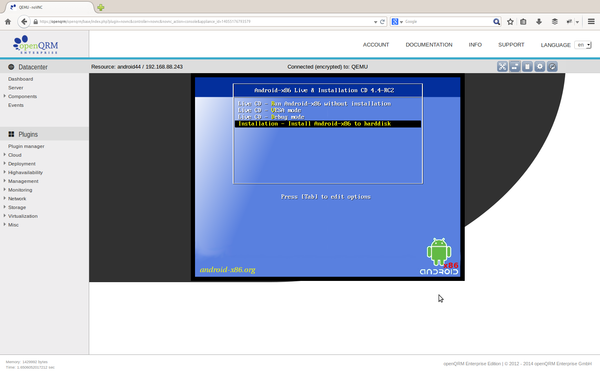Viewport: 600px width, 374px height.
Task: Click the noVNC disconnect icon
Action: click(552, 67)
